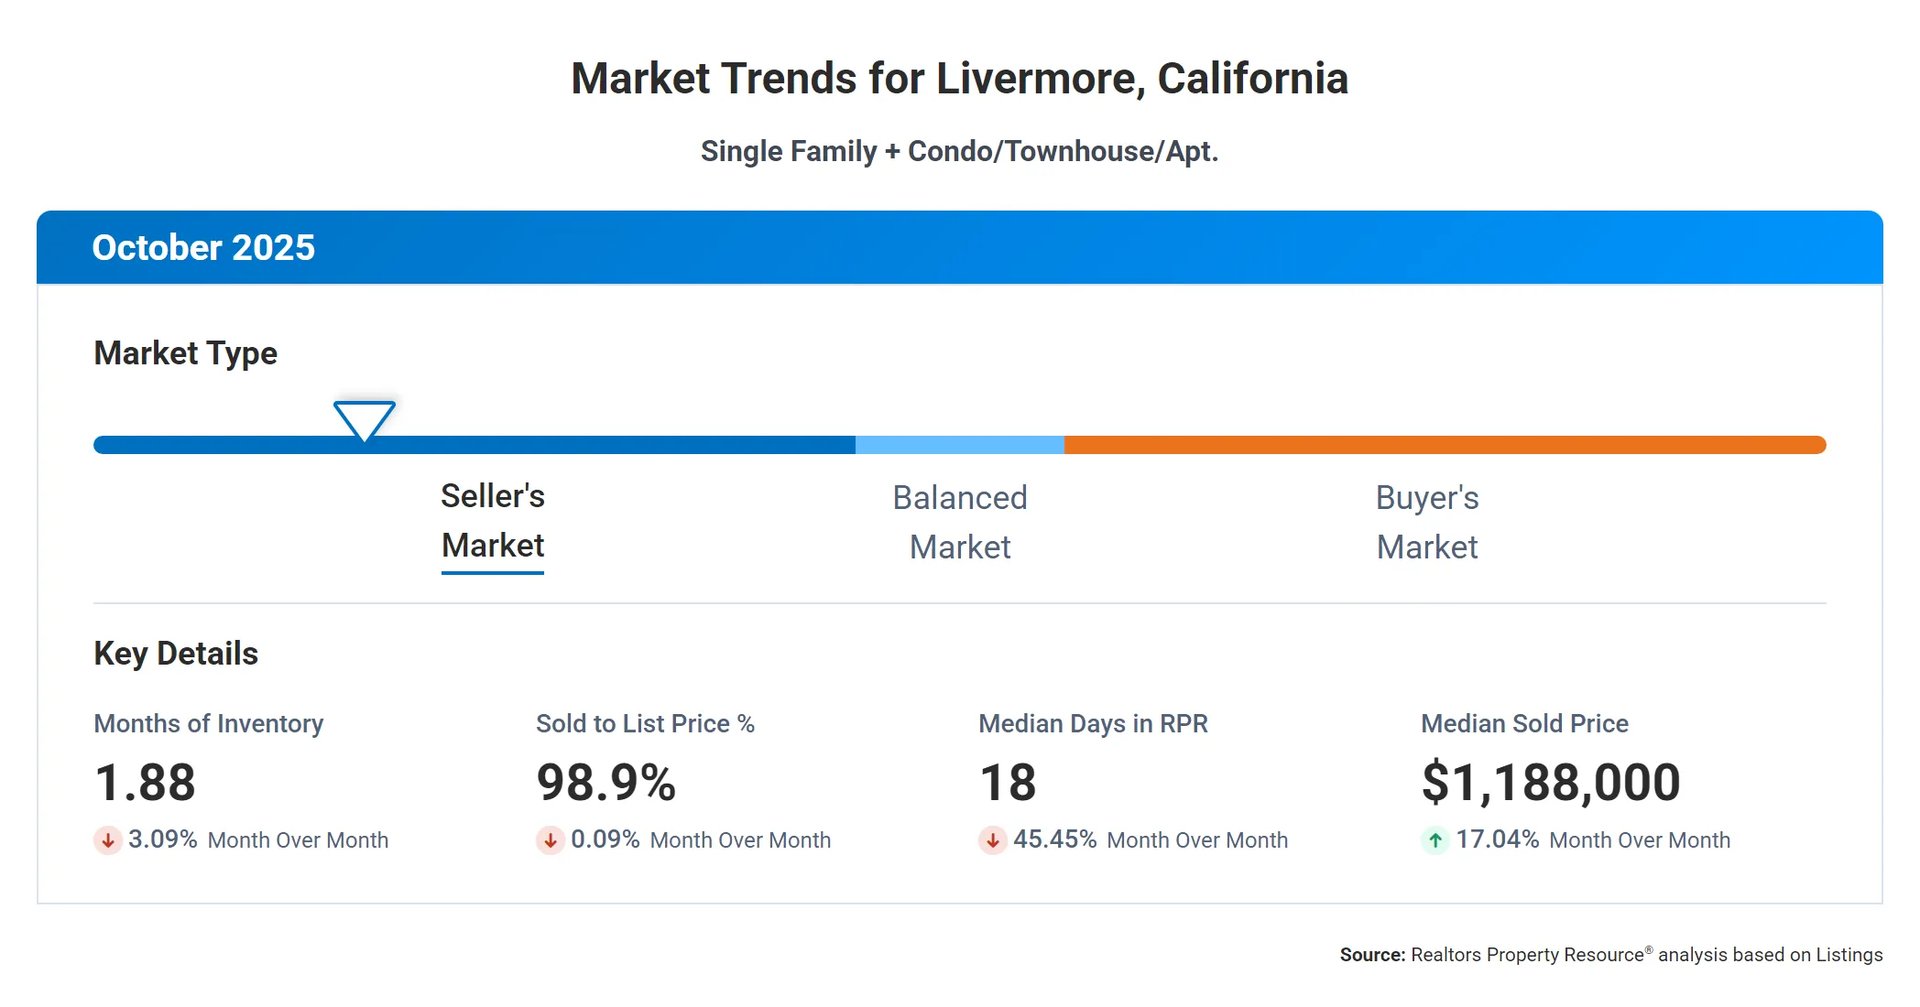Image resolution: width=1920 pixels, height=1007 pixels.
Task: Click the orange Buyer's Market bar segment
Action: pyautogui.click(x=1444, y=445)
